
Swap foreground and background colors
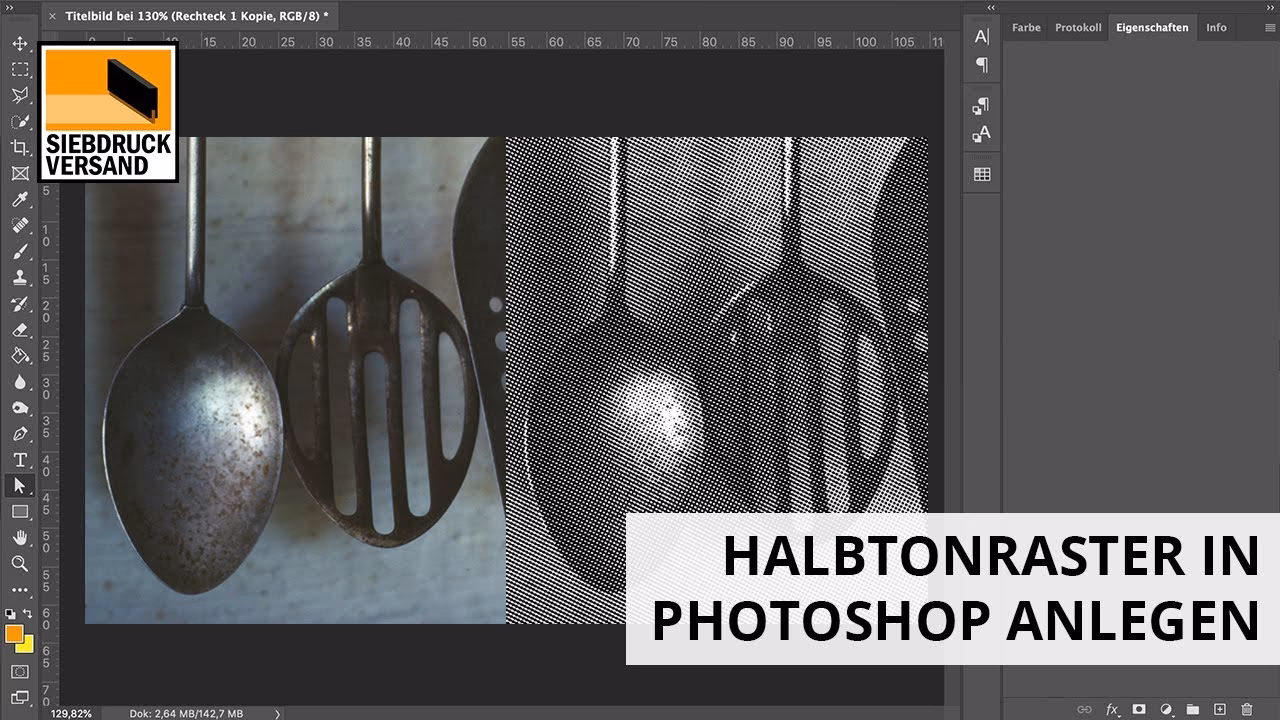click(x=28, y=613)
